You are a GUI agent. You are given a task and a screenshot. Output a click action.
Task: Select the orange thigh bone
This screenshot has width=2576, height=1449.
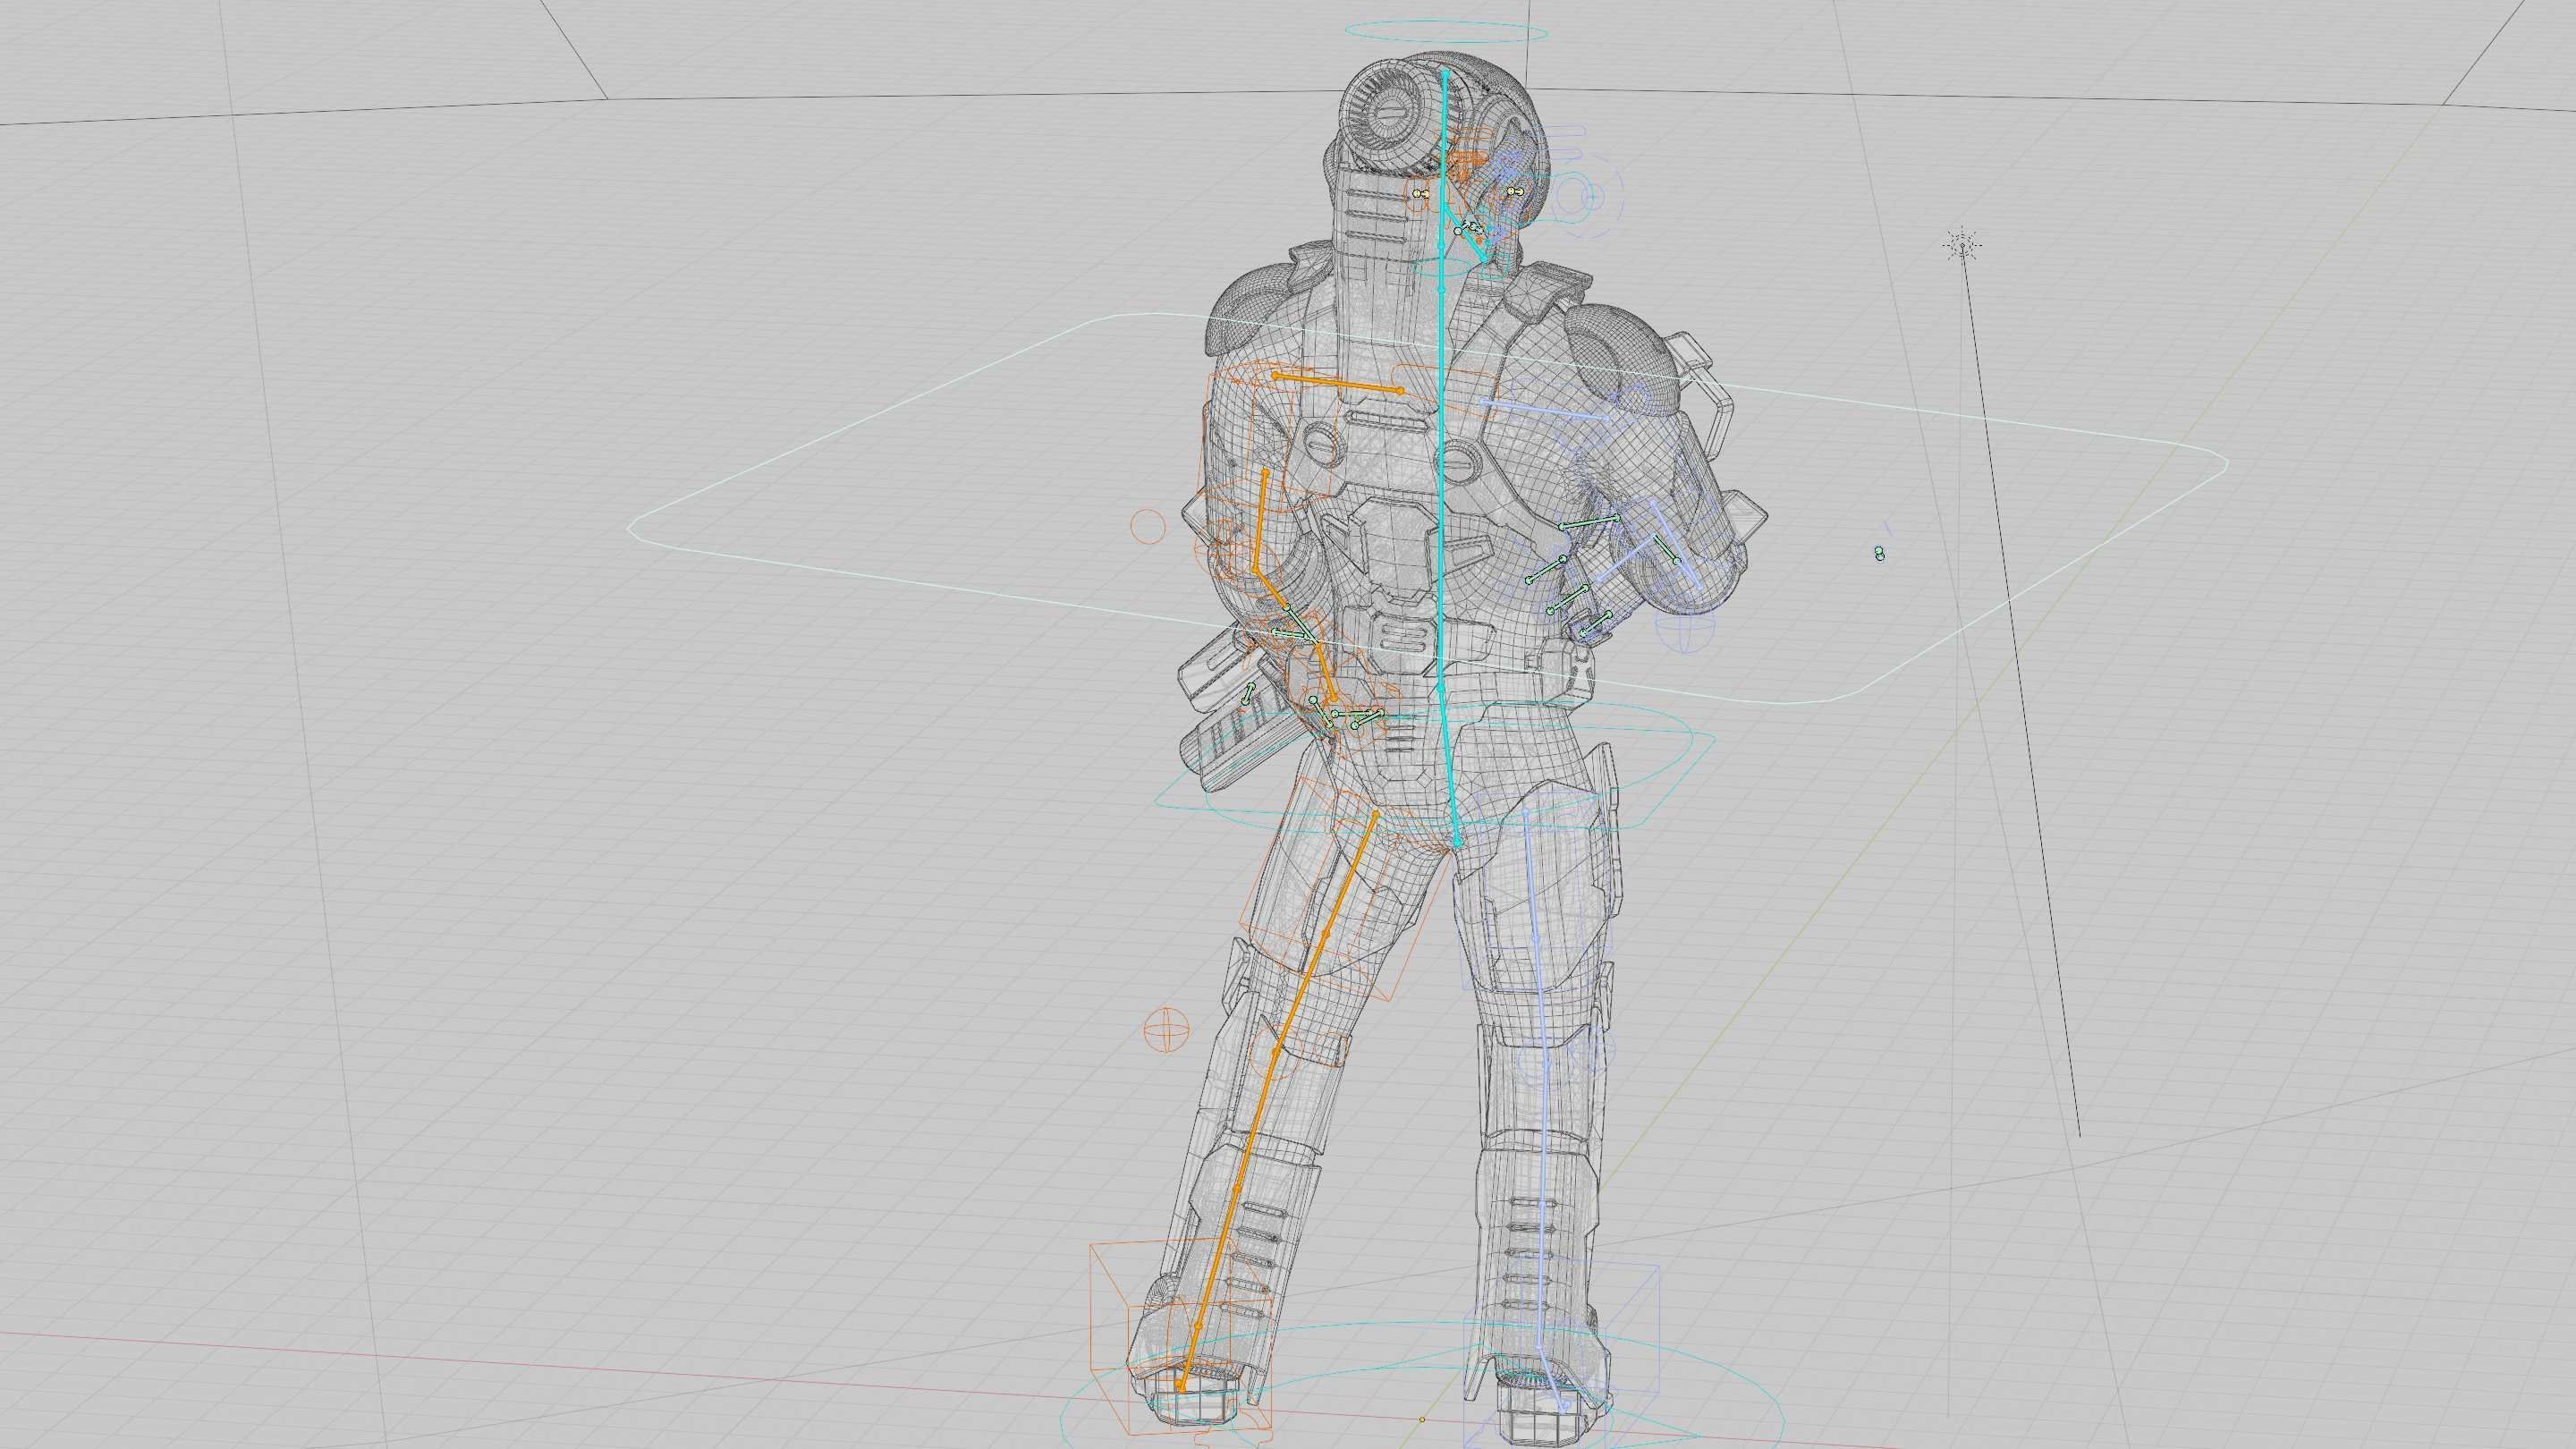(1325, 932)
